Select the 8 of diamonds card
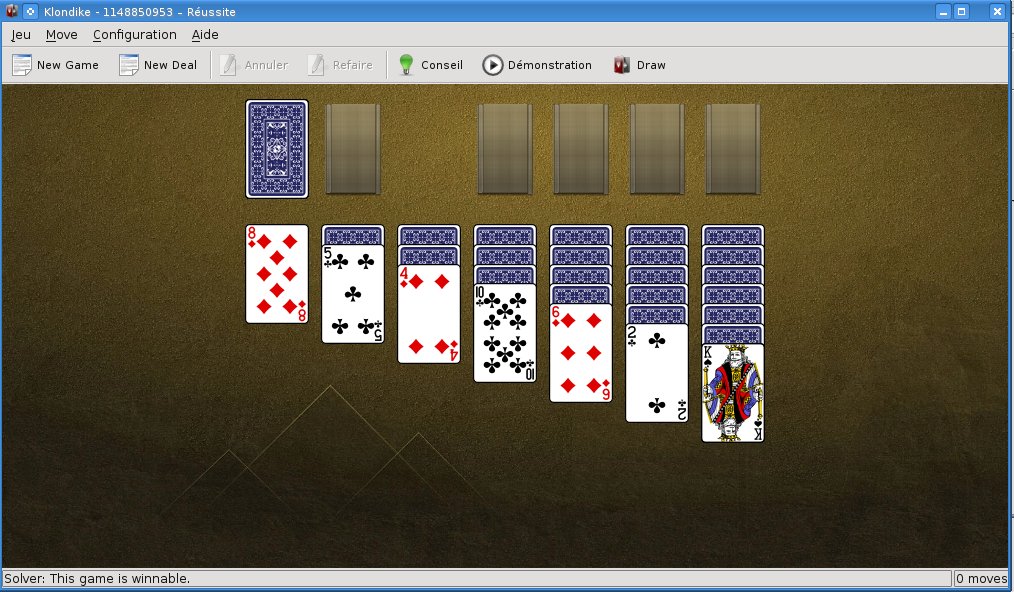The width and height of the screenshot is (1014, 592). point(277,274)
